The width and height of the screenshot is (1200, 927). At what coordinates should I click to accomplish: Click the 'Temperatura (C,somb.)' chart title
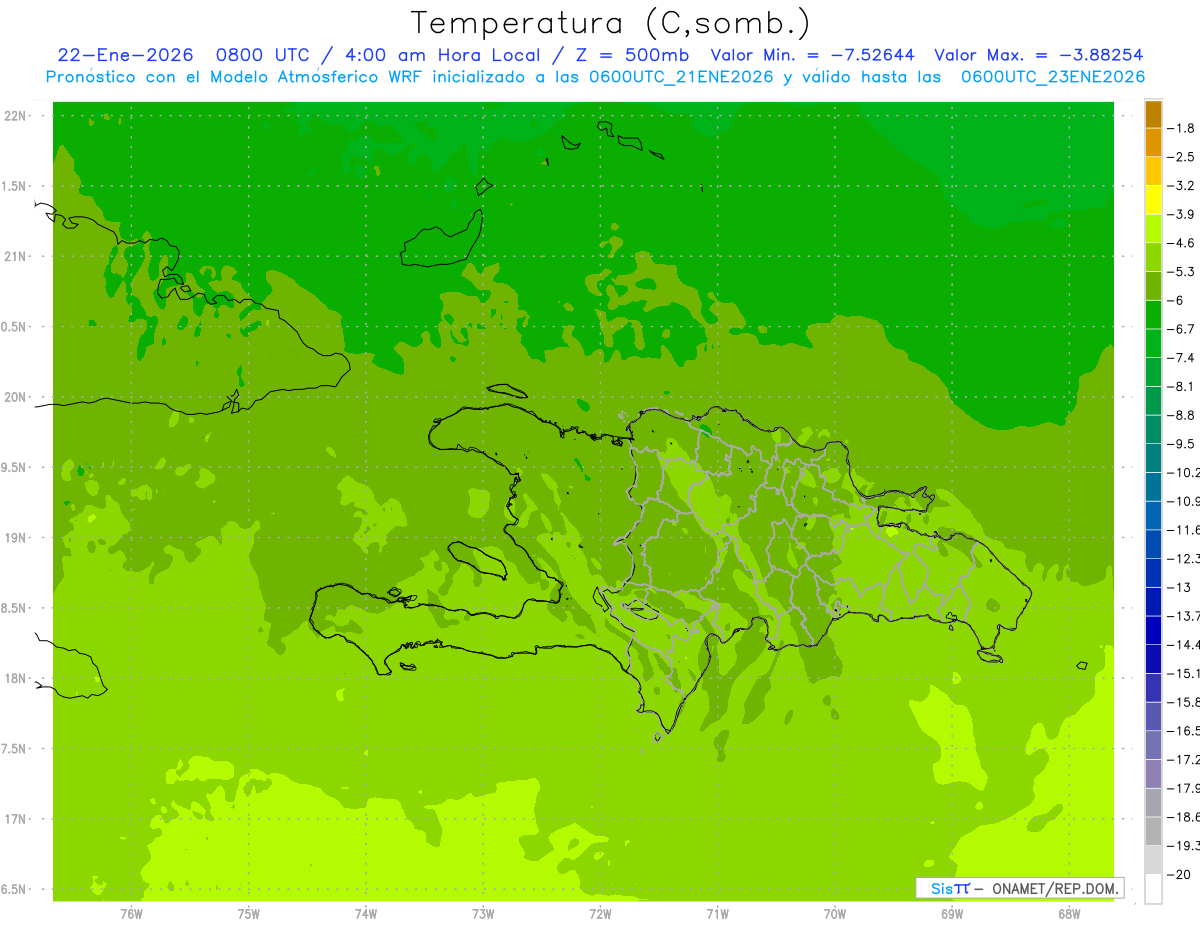coord(610,23)
